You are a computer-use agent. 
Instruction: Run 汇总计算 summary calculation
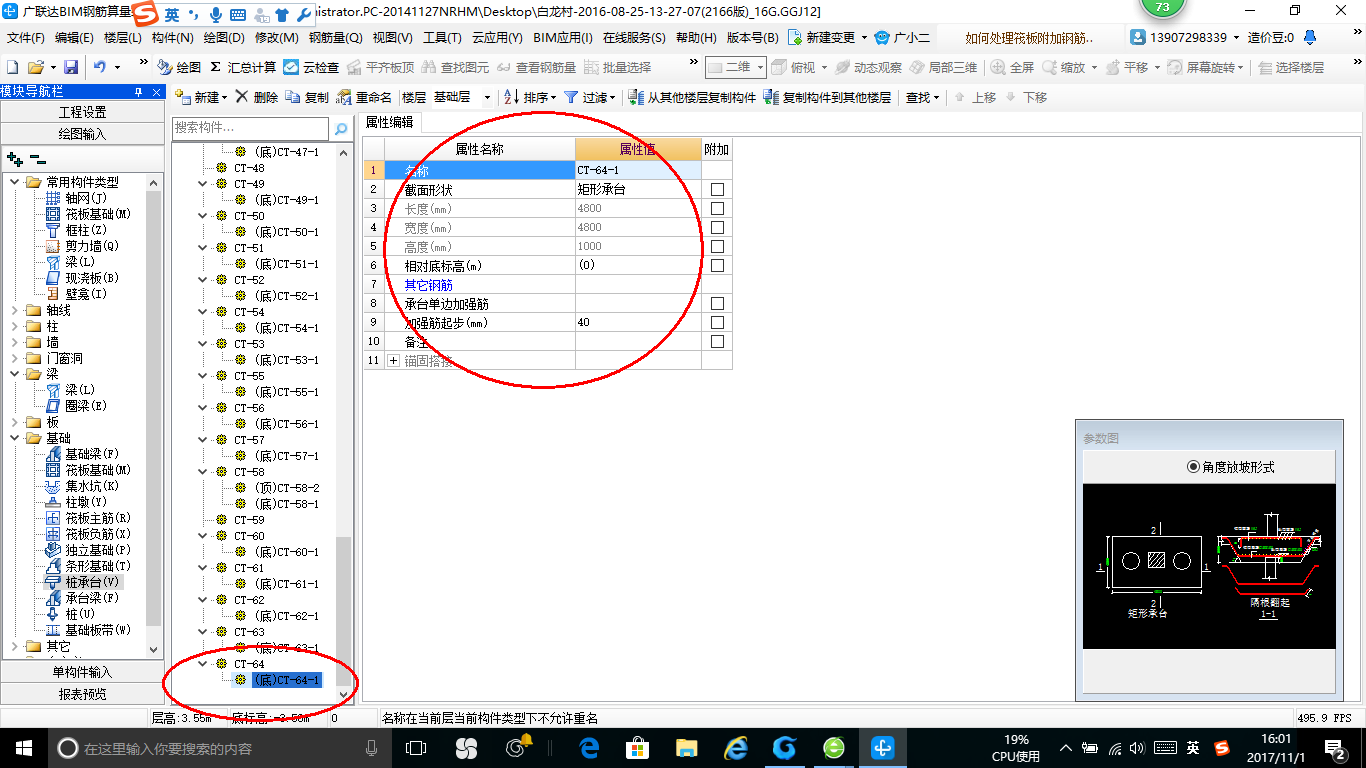tap(243, 67)
